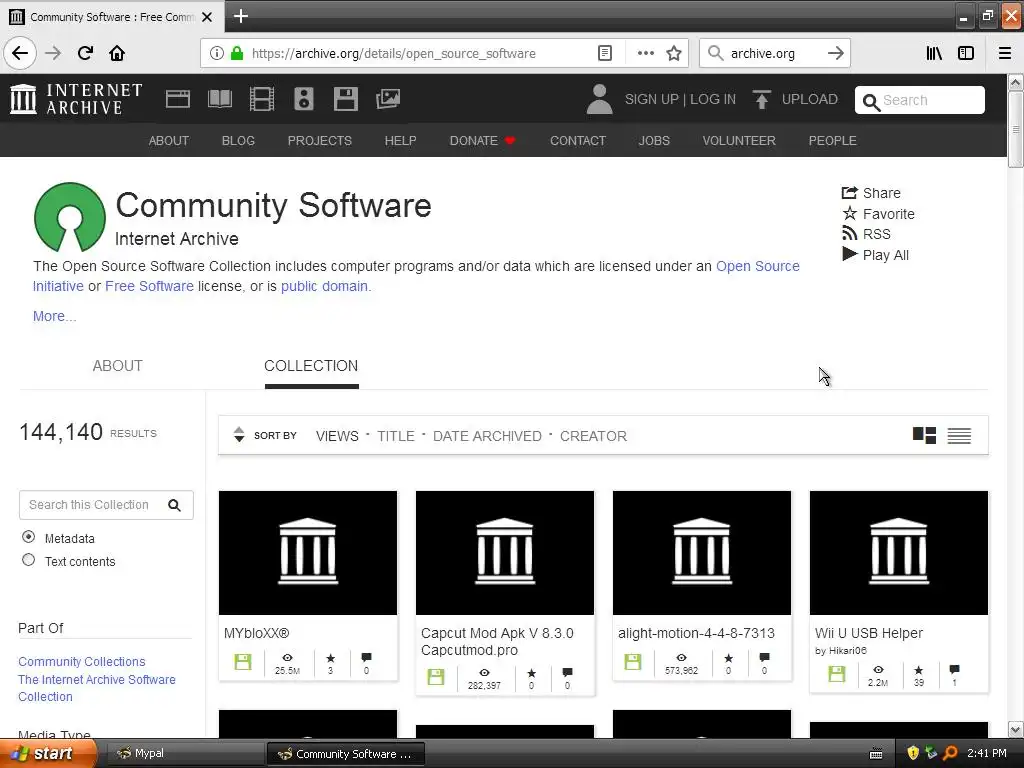Open the Free Software link
1024x768 pixels.
point(149,286)
